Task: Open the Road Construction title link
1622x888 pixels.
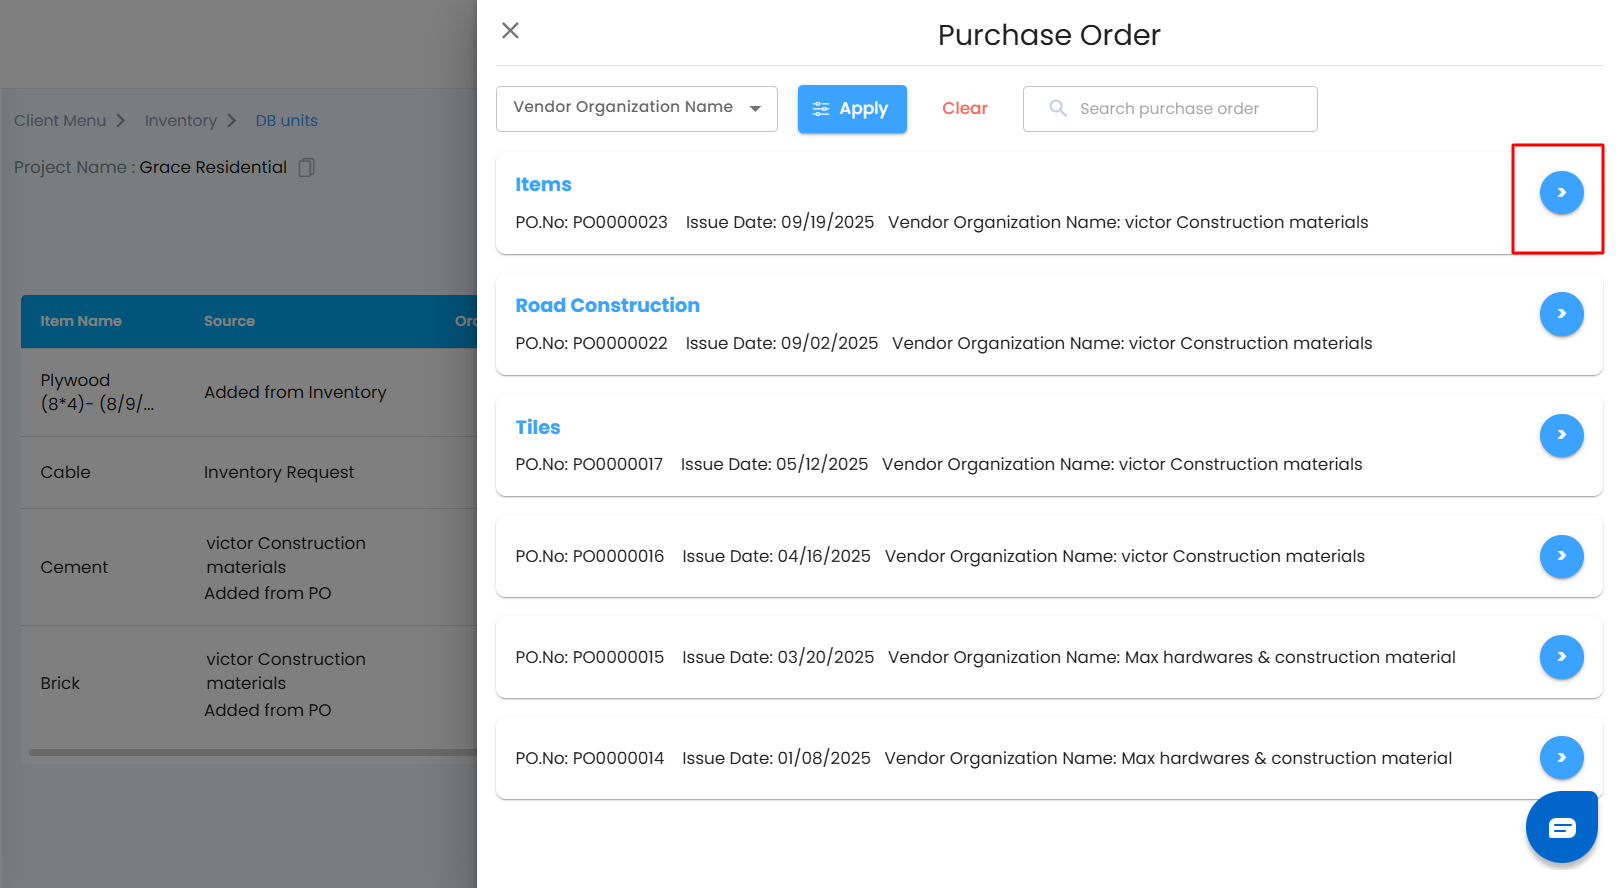Action: [607, 306]
